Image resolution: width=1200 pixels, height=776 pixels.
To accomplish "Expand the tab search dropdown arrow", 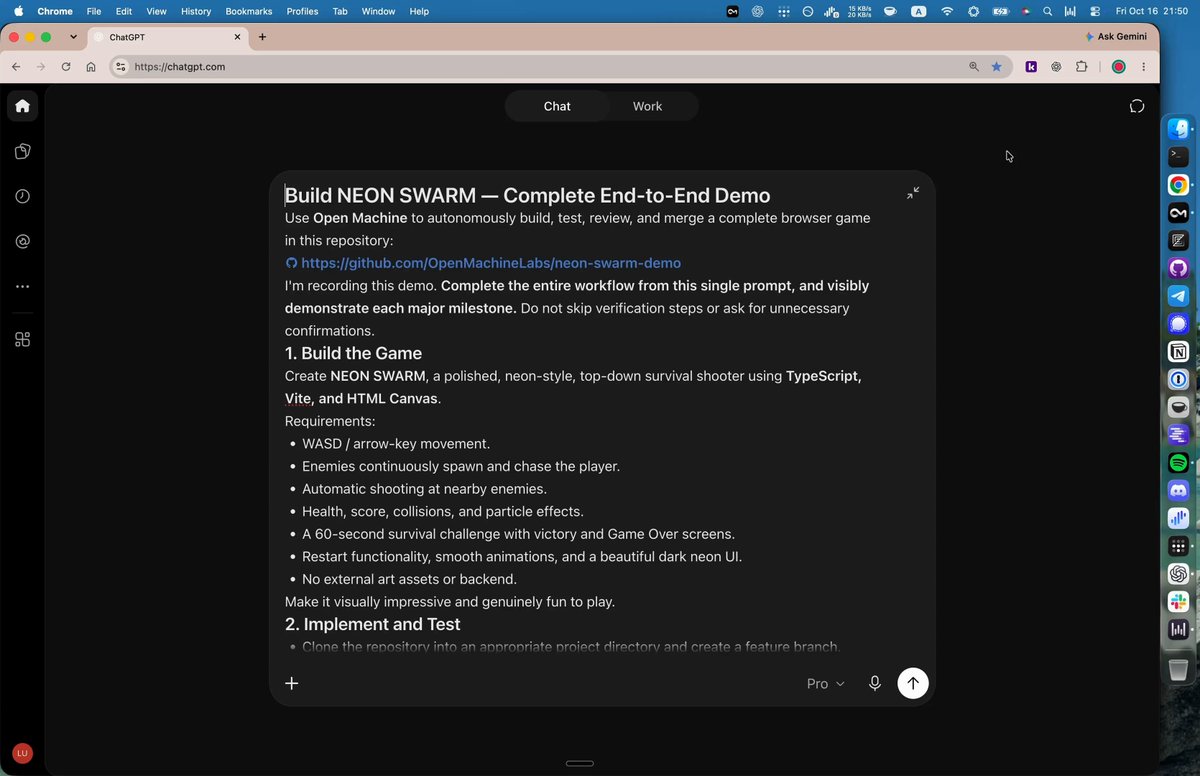I will point(73,37).
